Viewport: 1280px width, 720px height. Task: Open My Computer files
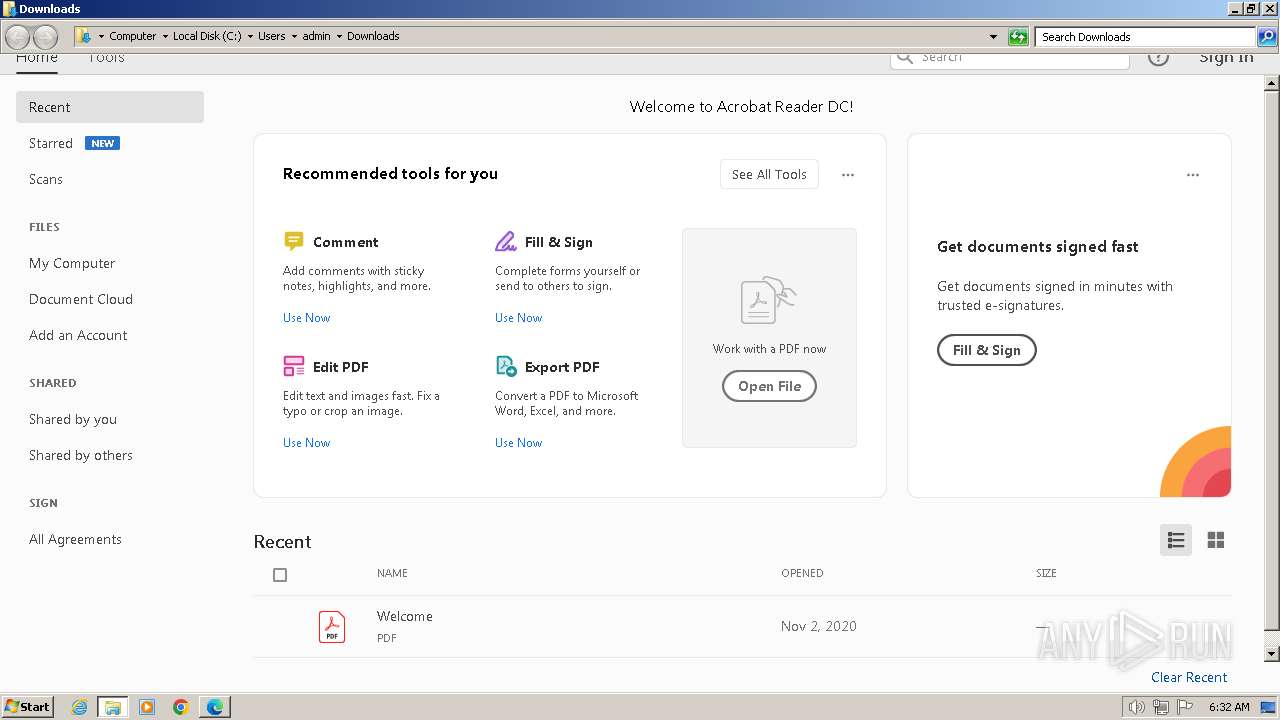coord(72,263)
